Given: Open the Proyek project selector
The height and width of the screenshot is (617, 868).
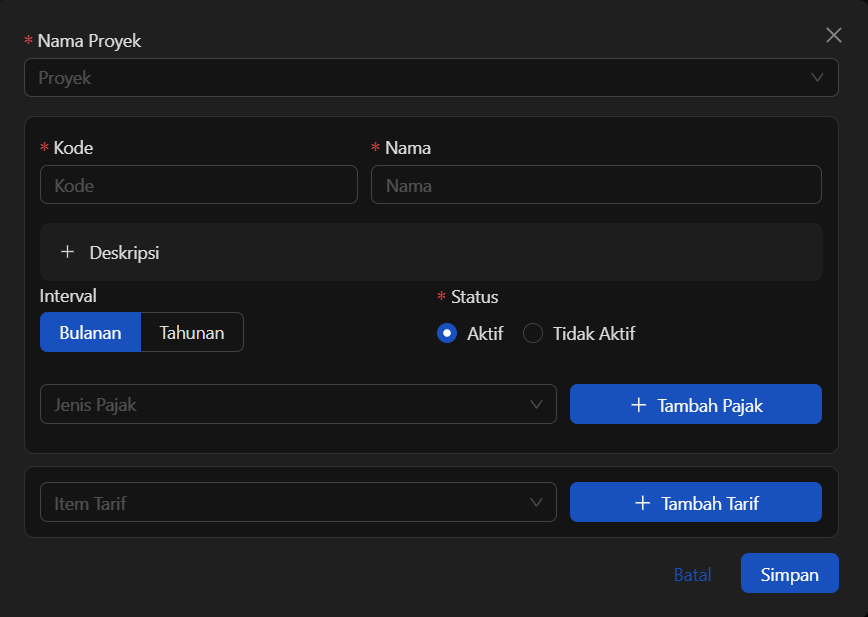Looking at the screenshot, I should pos(431,77).
